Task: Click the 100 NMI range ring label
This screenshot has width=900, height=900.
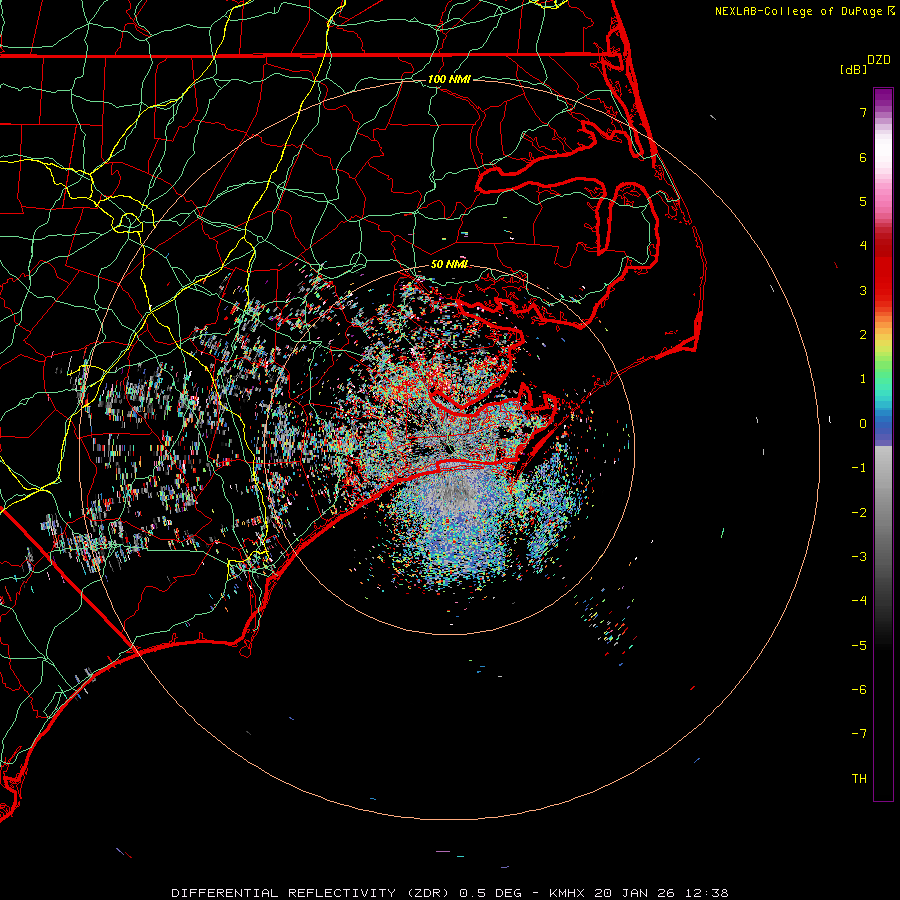Action: [x=449, y=79]
